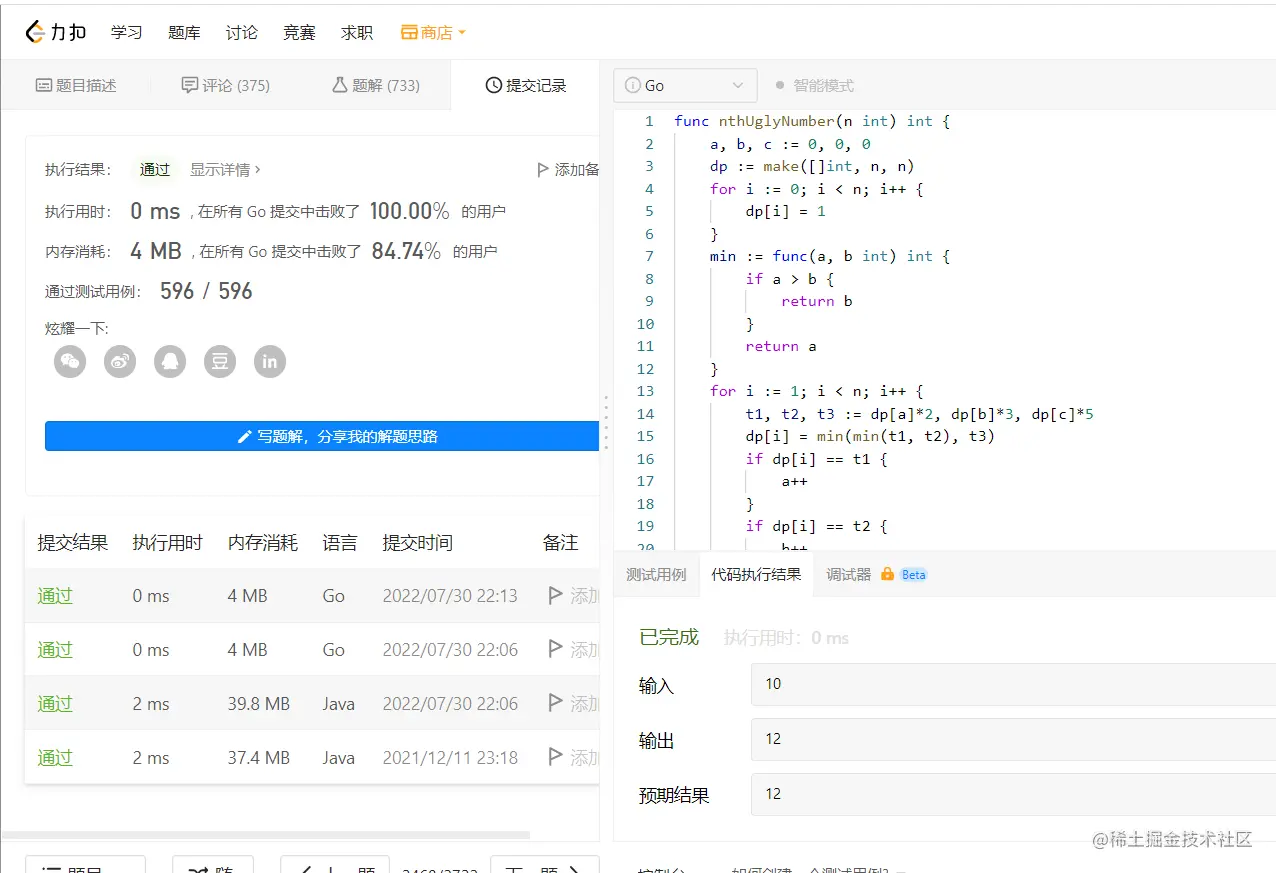Image resolution: width=1276 pixels, height=873 pixels.
Task: Add note flag for 2021/12/11 23:18 submission
Action: [556, 758]
